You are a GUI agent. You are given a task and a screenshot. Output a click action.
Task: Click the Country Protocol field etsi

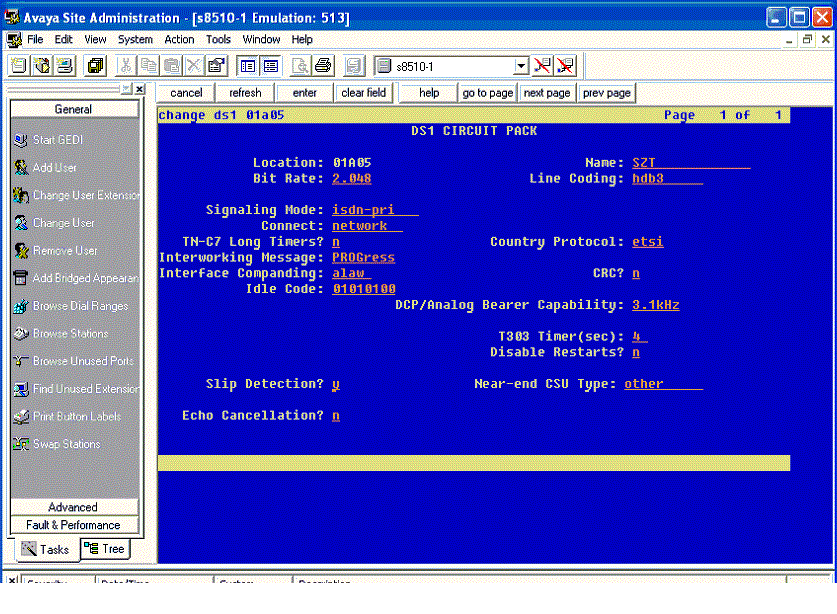click(x=648, y=242)
